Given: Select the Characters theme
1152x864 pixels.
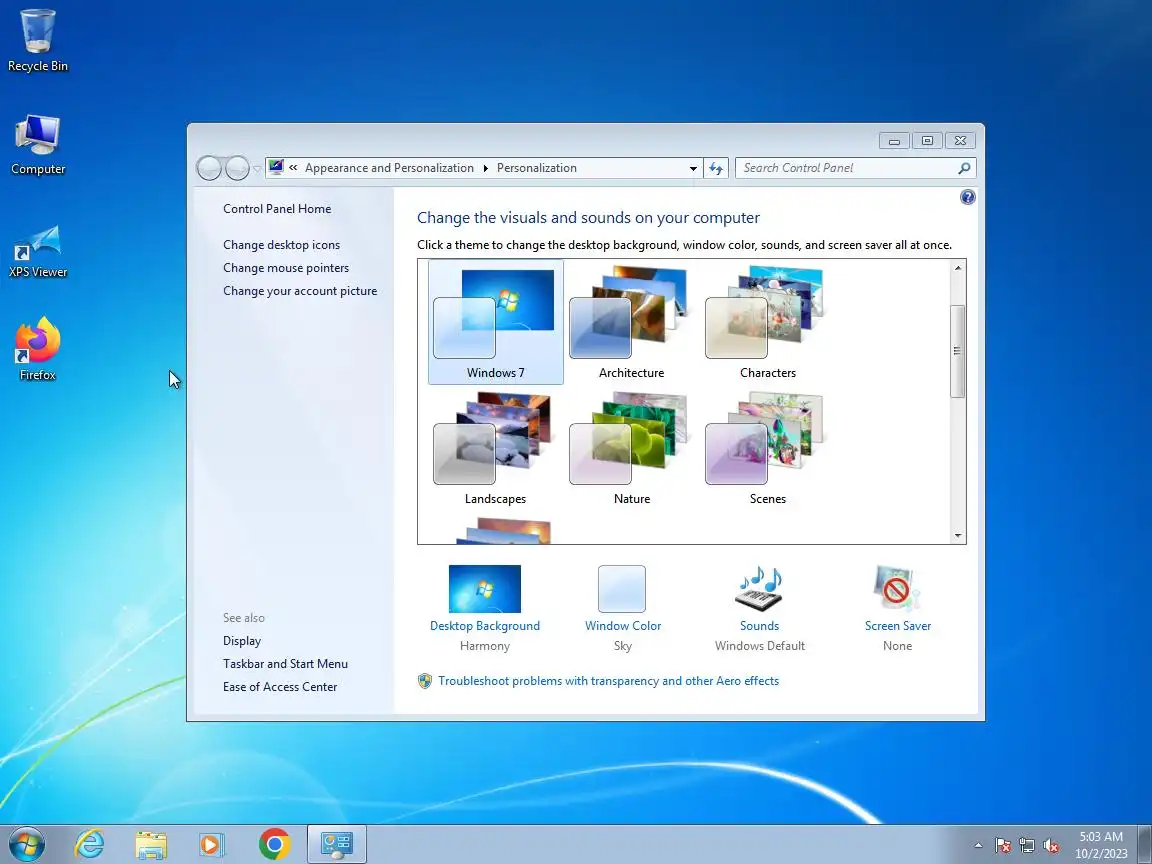Looking at the screenshot, I should coord(767,322).
